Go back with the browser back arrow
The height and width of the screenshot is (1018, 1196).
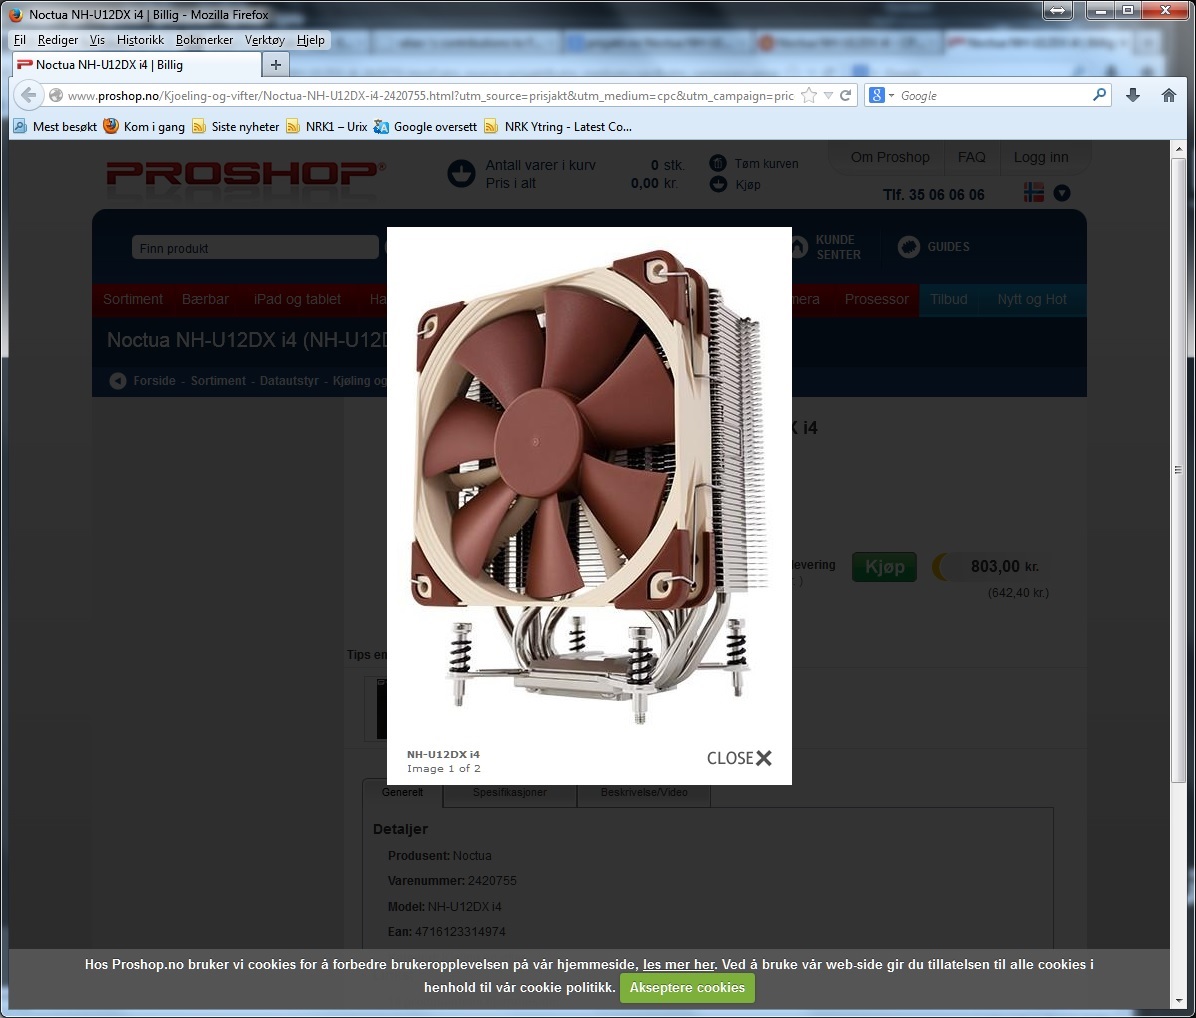pyautogui.click(x=28, y=95)
